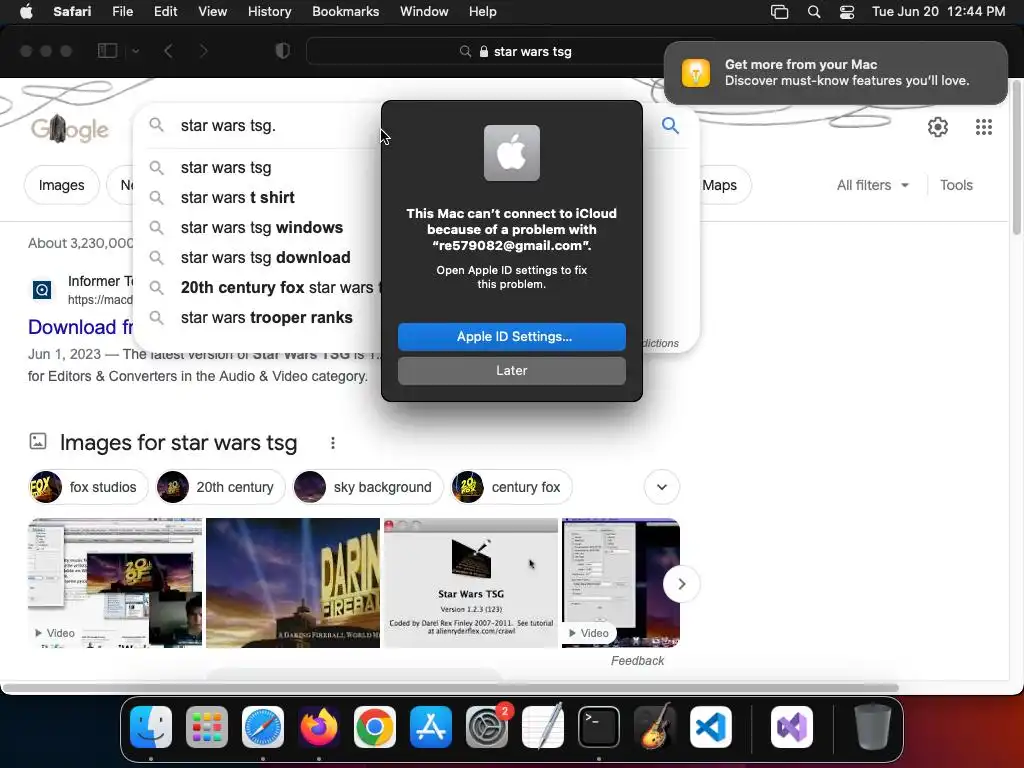Screen dimensions: 1024x768
Task: Expand the sidebar tab group dropdown arrow
Action: (x=135, y=51)
